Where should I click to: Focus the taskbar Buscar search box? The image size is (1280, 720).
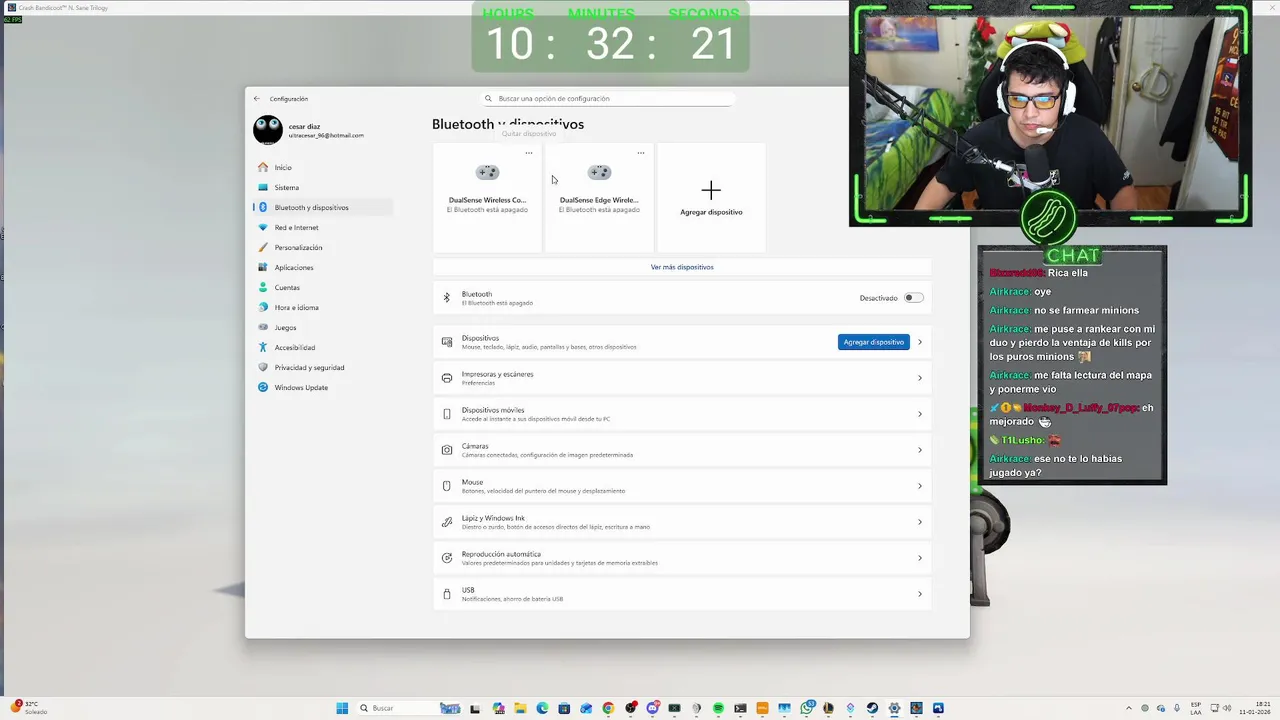(x=410, y=708)
